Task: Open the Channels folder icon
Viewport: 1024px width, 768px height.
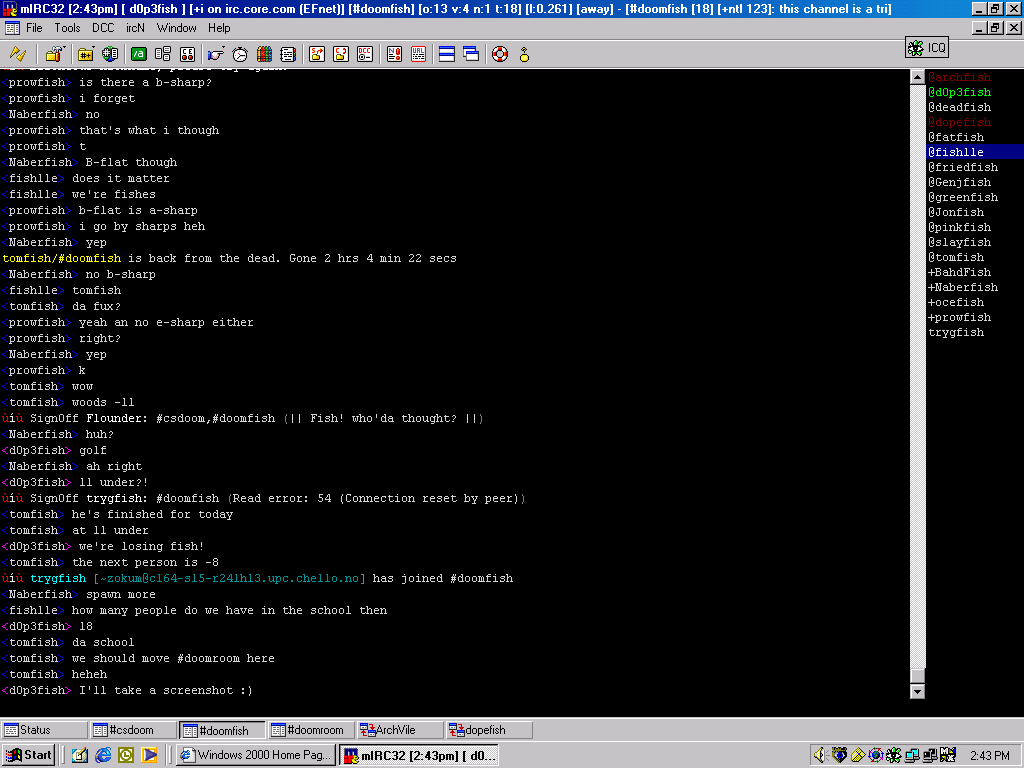Action: tap(86, 54)
